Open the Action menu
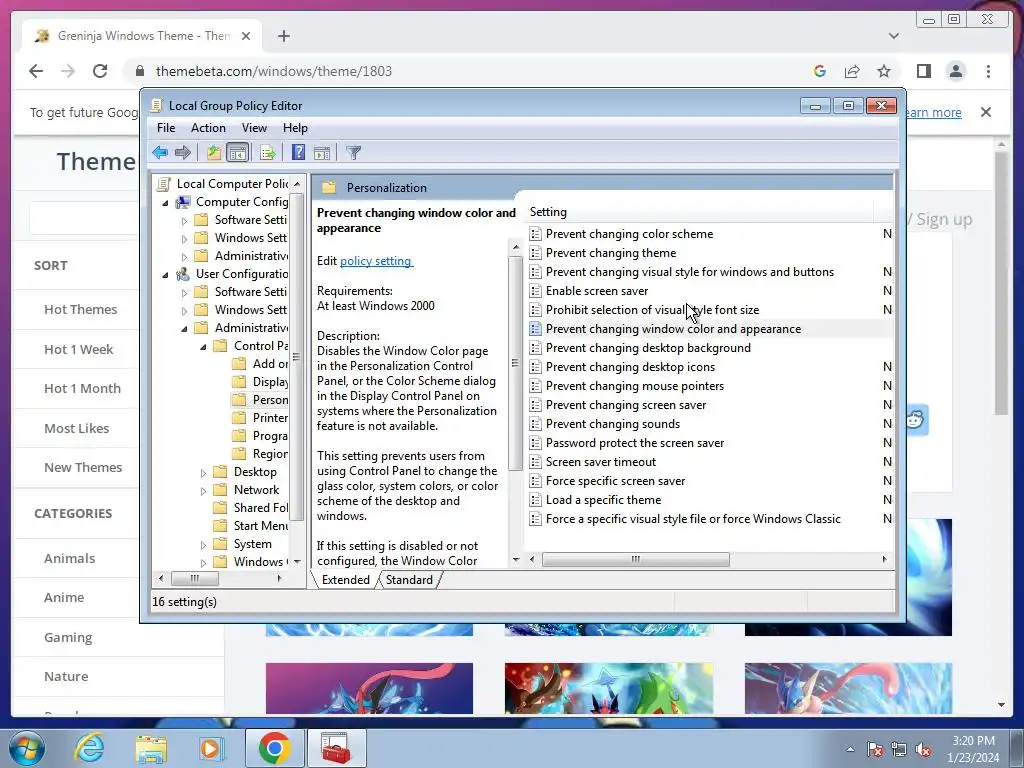1024x768 pixels. [208, 128]
